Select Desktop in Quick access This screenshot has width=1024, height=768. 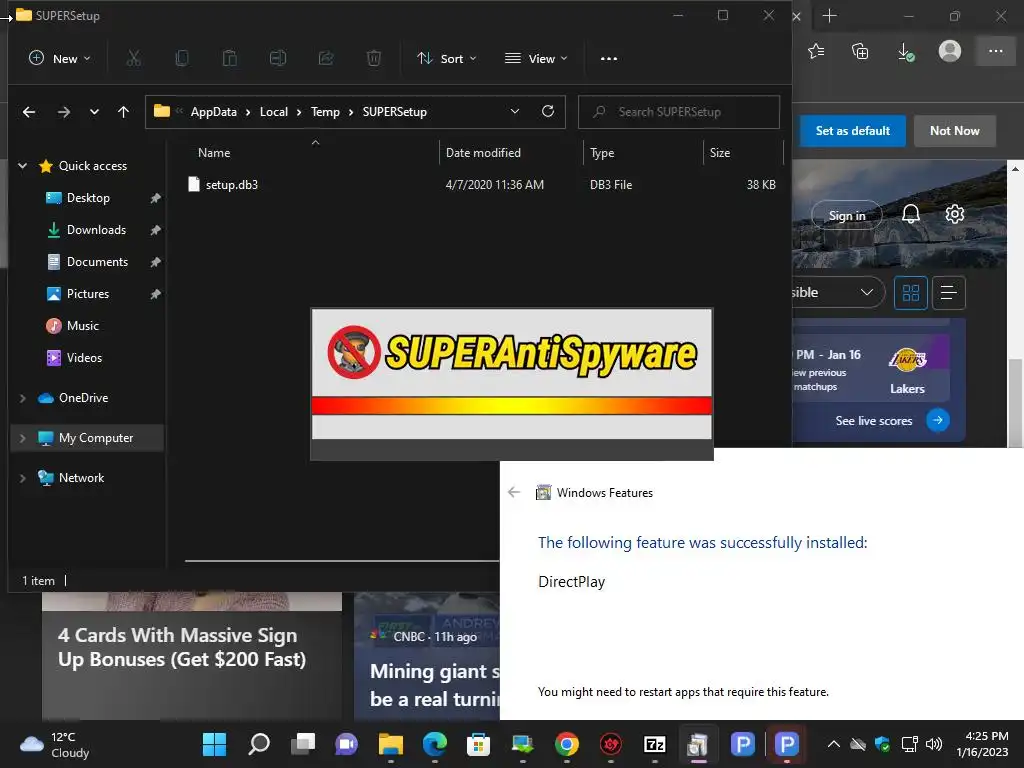point(88,198)
